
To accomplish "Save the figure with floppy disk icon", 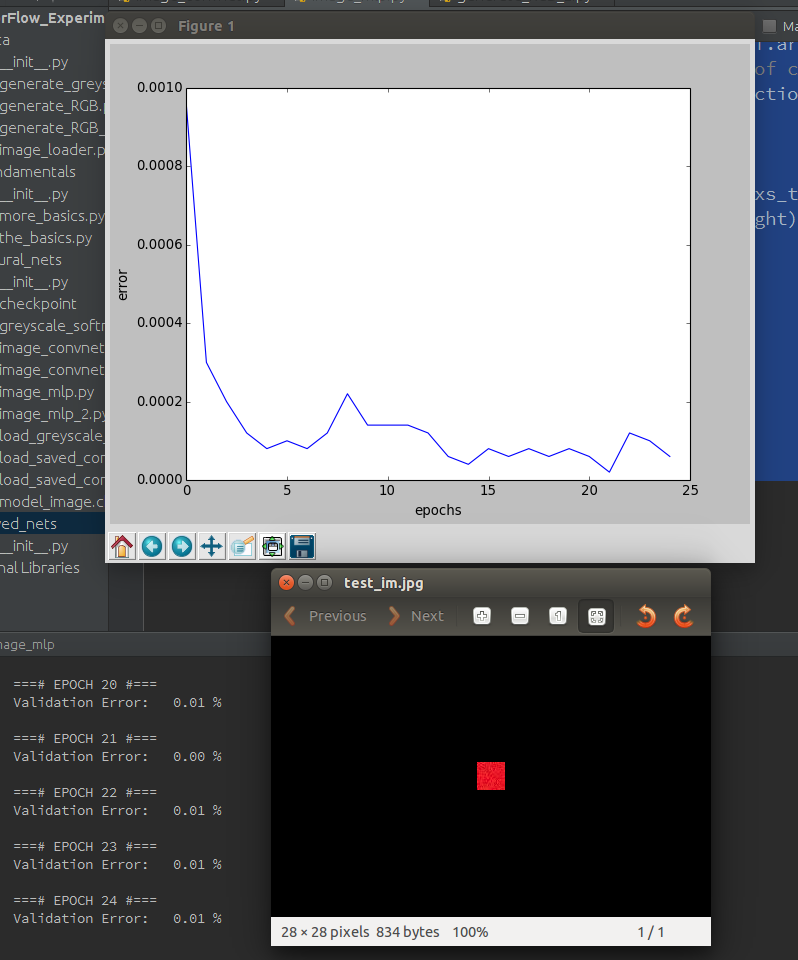I will click(x=302, y=546).
